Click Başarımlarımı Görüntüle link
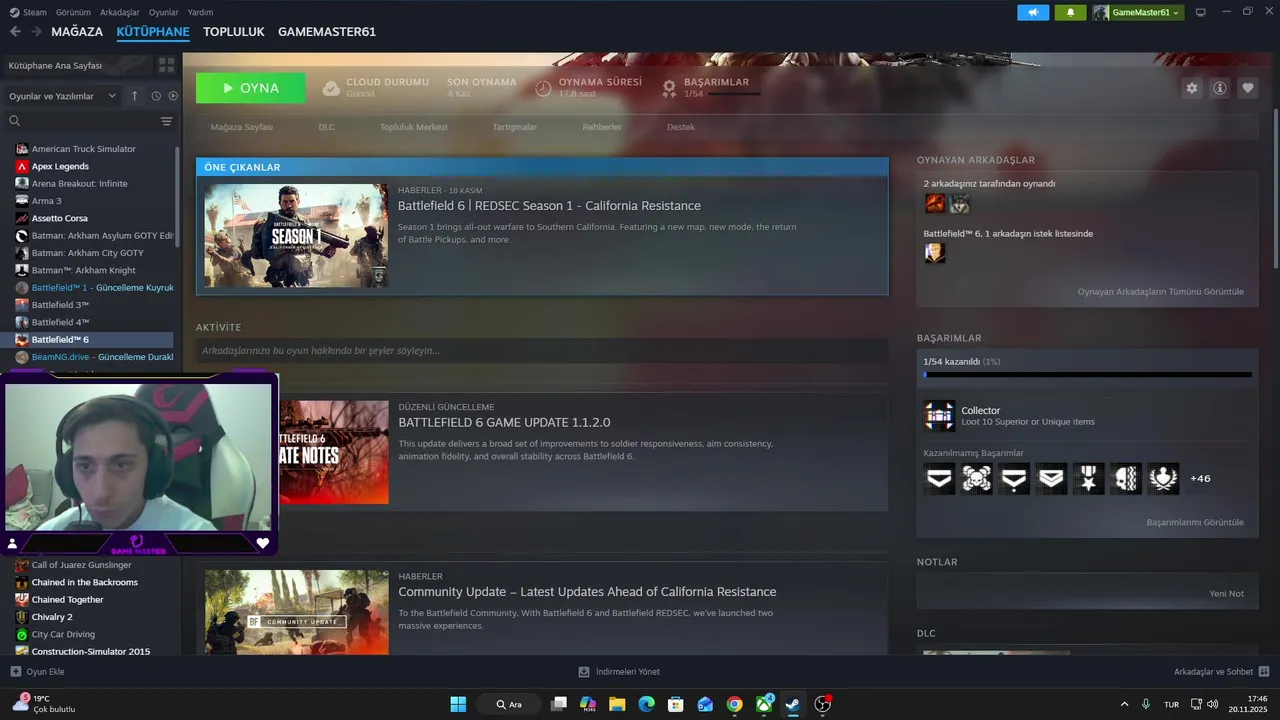This screenshot has width=1280, height=720. coord(1195,522)
